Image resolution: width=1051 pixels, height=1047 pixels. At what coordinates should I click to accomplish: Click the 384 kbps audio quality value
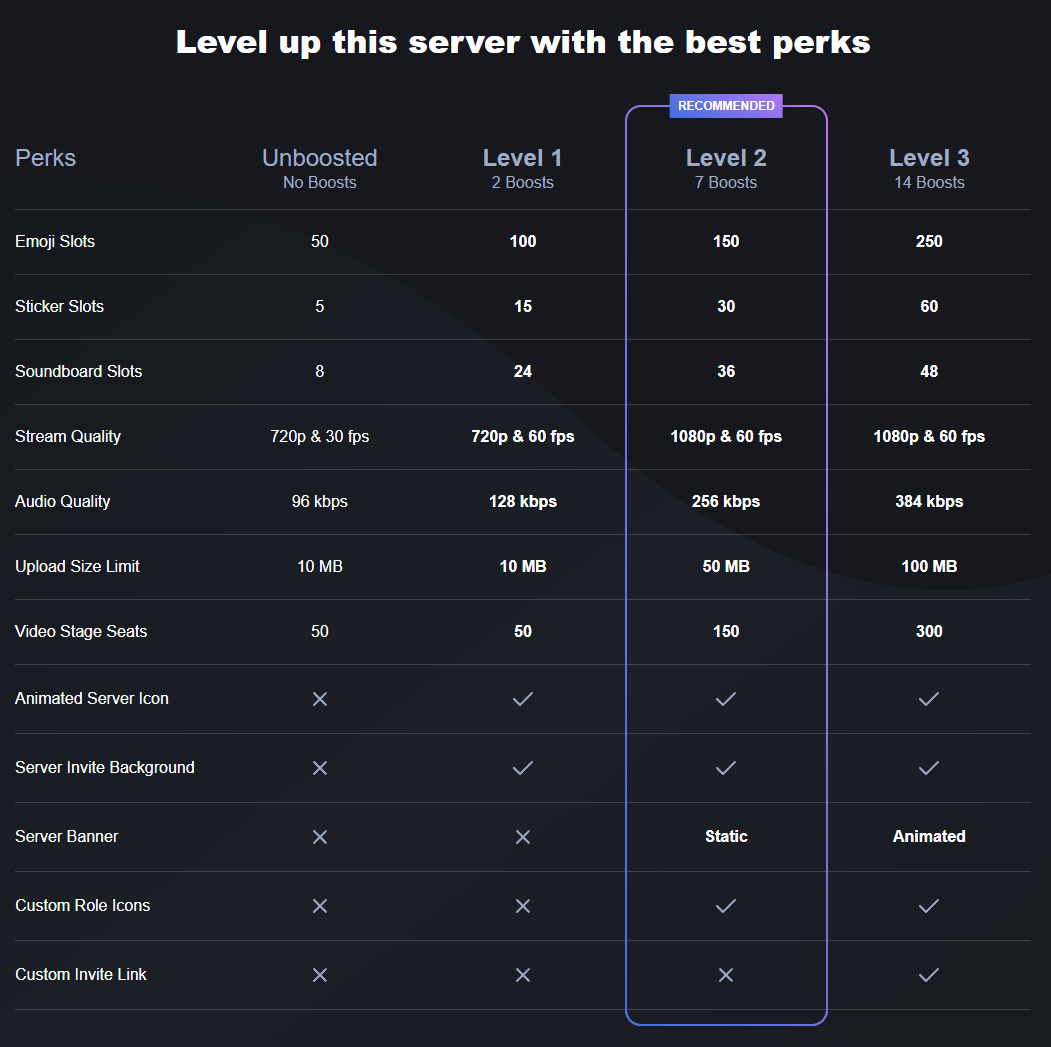(929, 501)
